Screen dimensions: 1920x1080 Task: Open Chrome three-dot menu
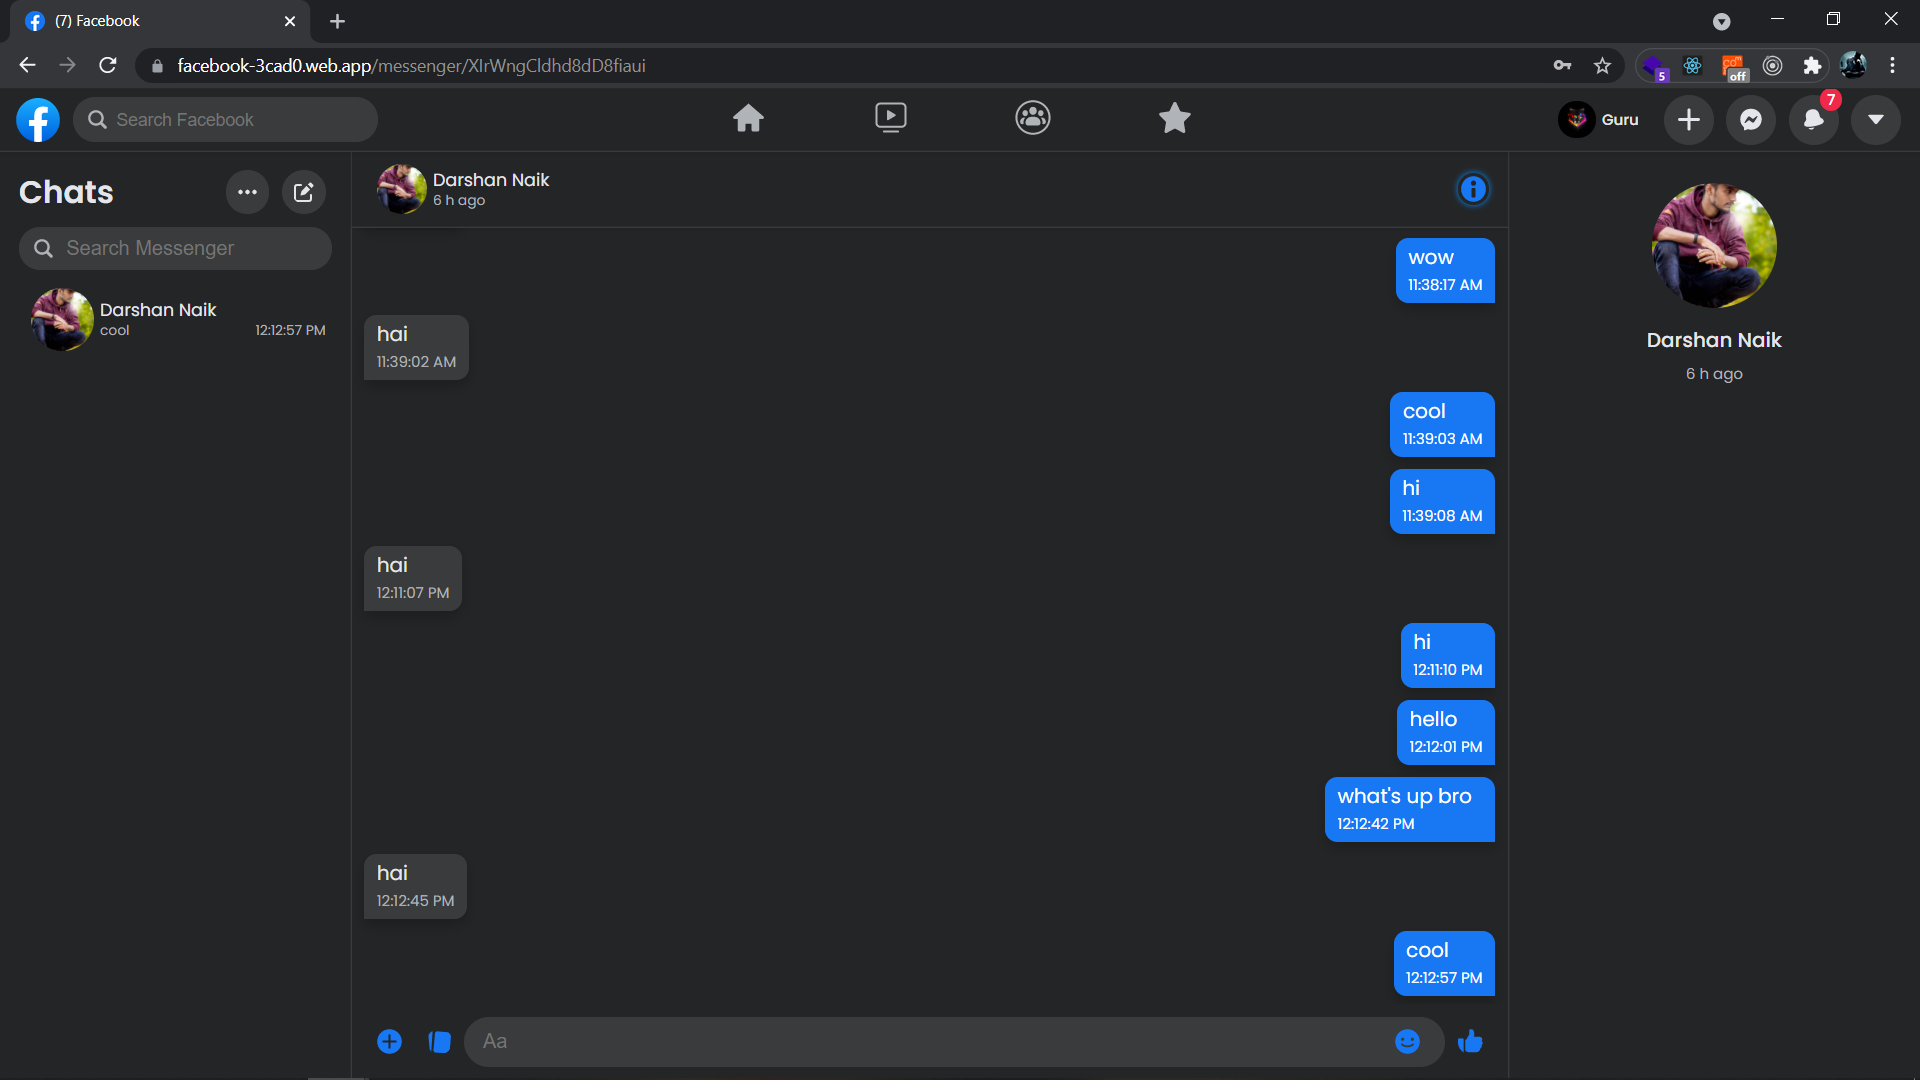click(1892, 65)
